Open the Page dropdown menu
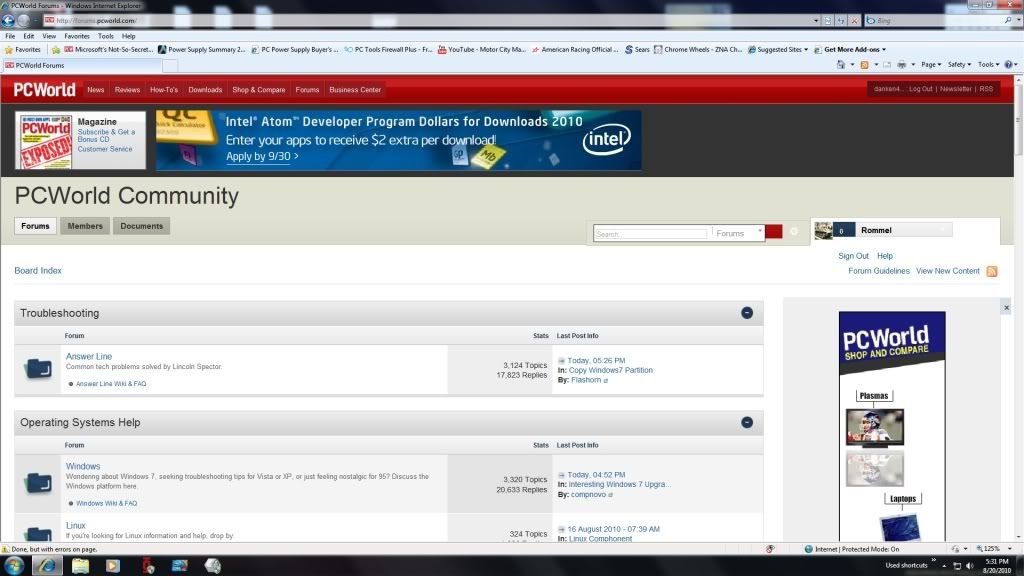 [x=931, y=65]
